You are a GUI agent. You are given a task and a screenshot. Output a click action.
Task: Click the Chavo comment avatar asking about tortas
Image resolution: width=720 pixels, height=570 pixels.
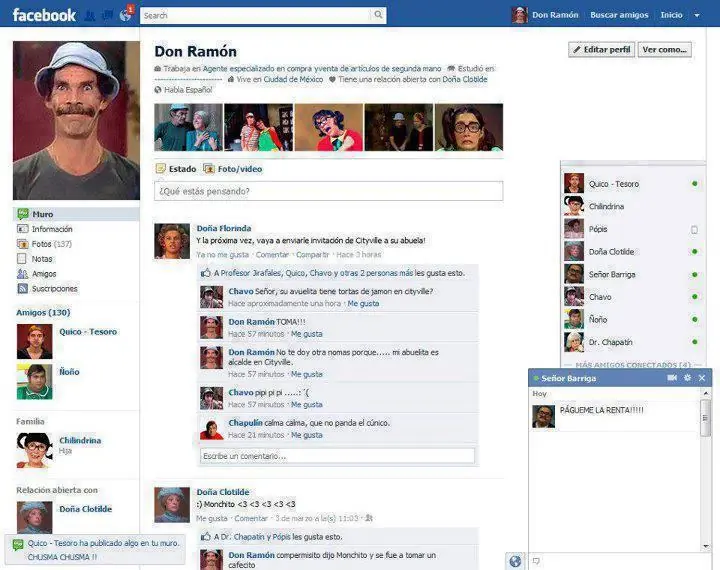[x=211, y=297]
